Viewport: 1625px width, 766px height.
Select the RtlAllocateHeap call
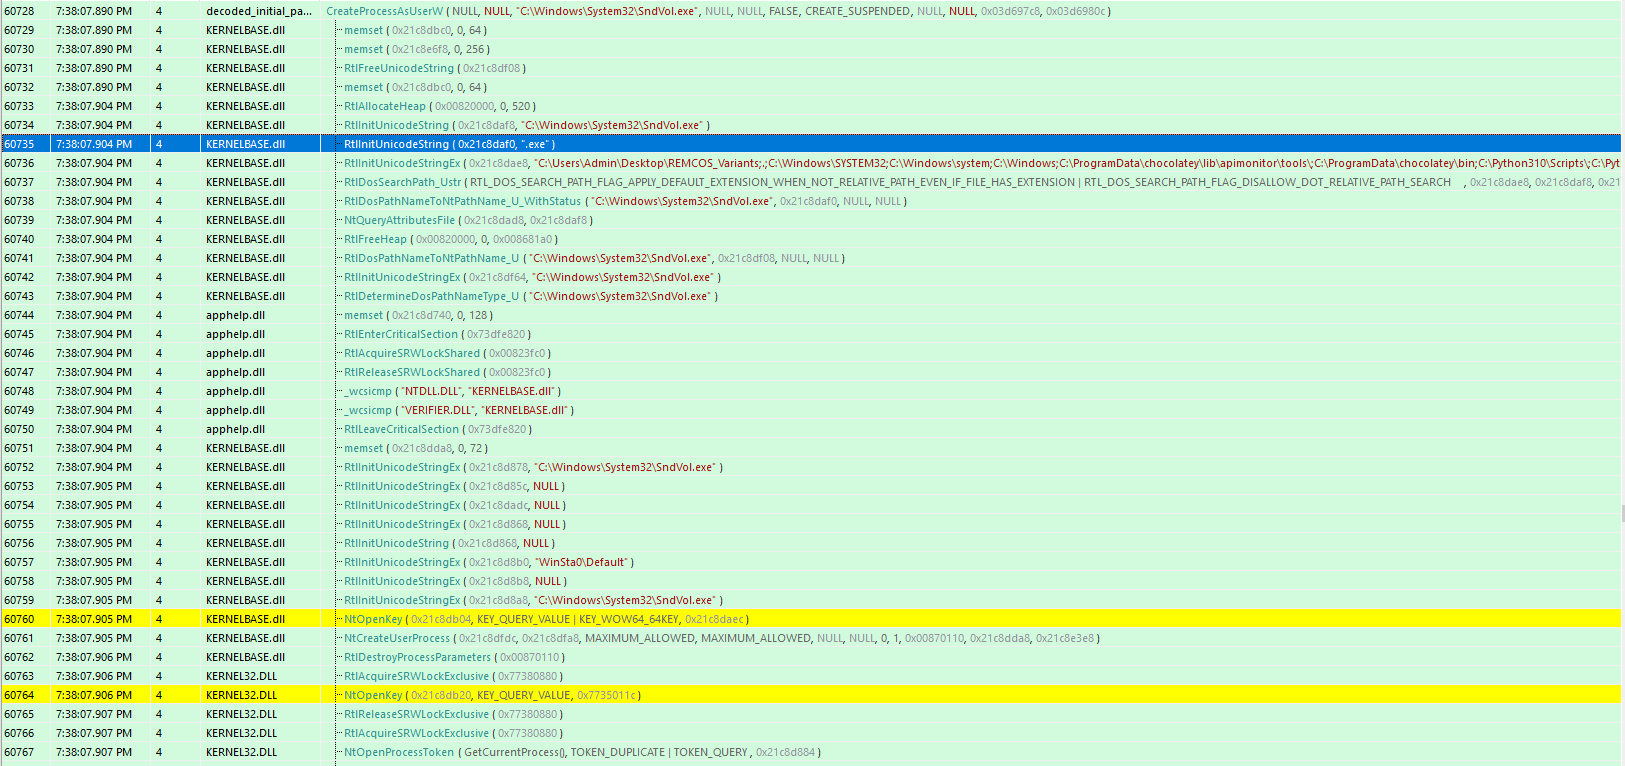click(x=384, y=106)
